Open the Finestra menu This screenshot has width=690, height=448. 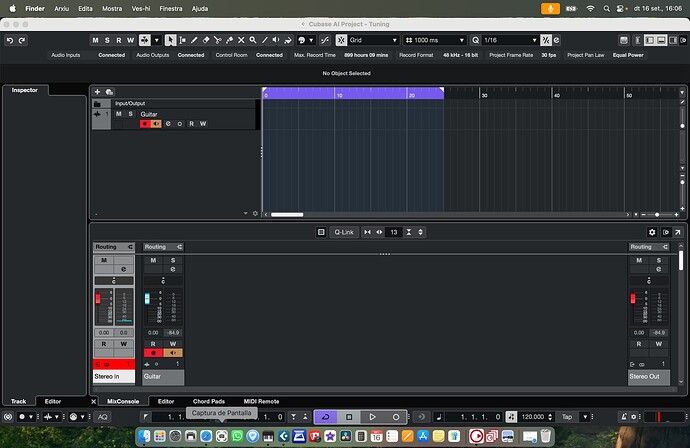(171, 8)
